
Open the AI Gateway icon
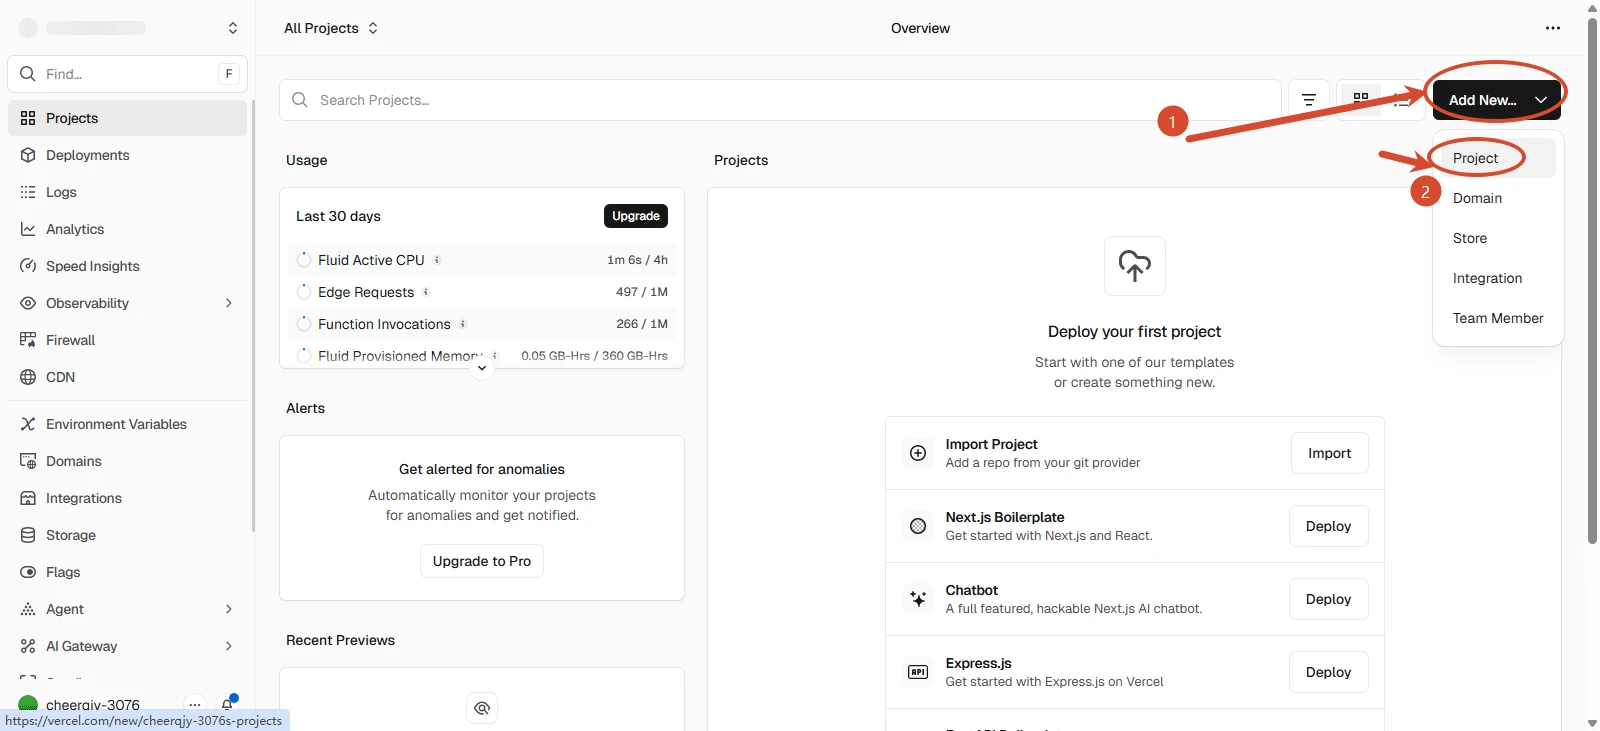pyautogui.click(x=28, y=646)
